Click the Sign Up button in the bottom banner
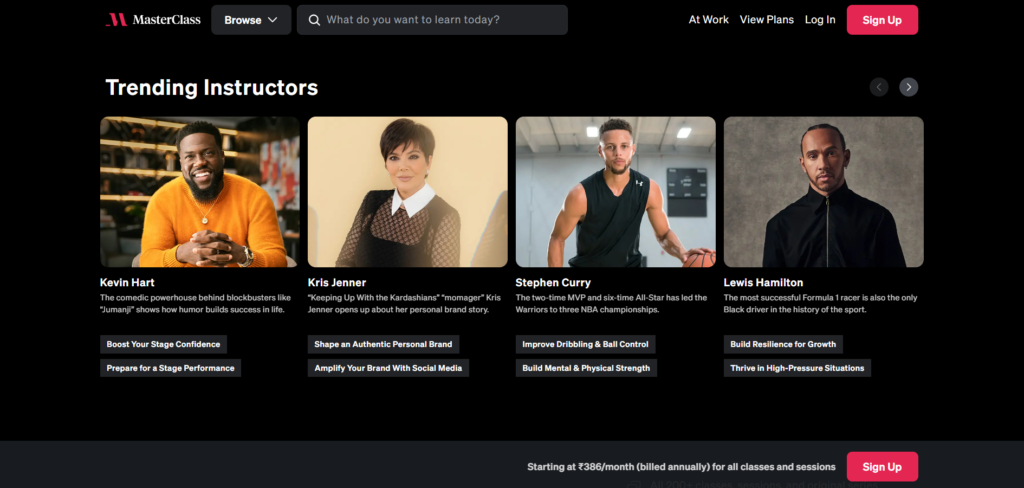Viewport: 1024px width, 488px height. (882, 466)
